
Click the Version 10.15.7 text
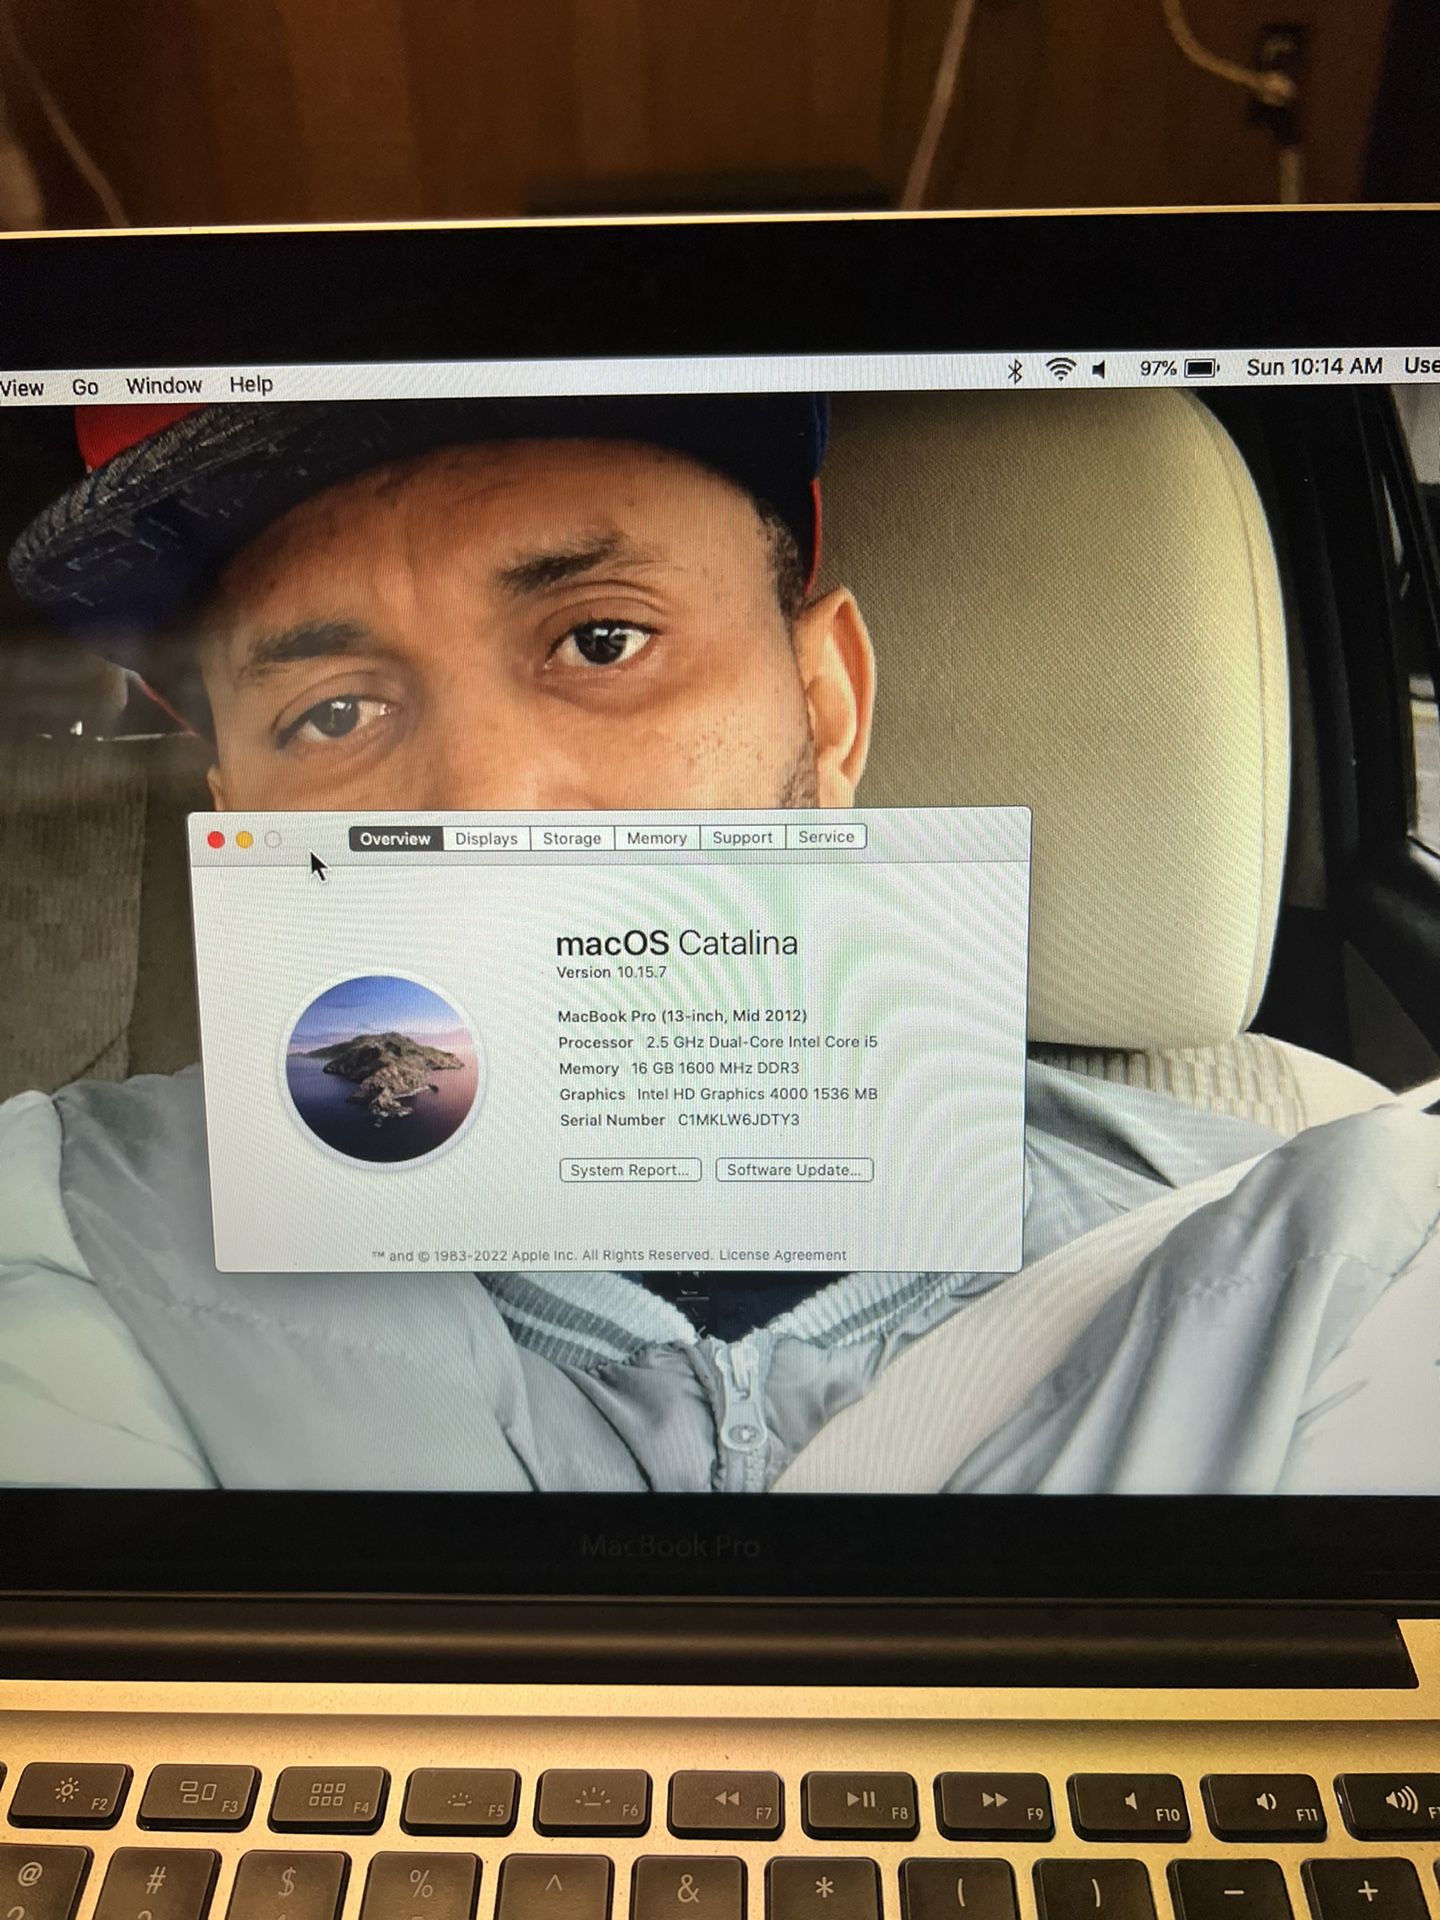pos(612,972)
